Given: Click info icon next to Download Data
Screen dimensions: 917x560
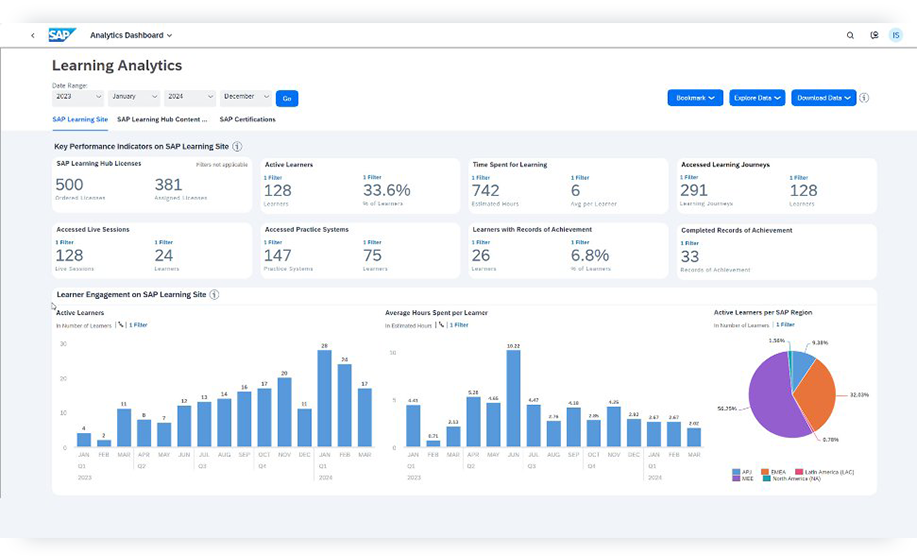Looking at the screenshot, I should (864, 98).
